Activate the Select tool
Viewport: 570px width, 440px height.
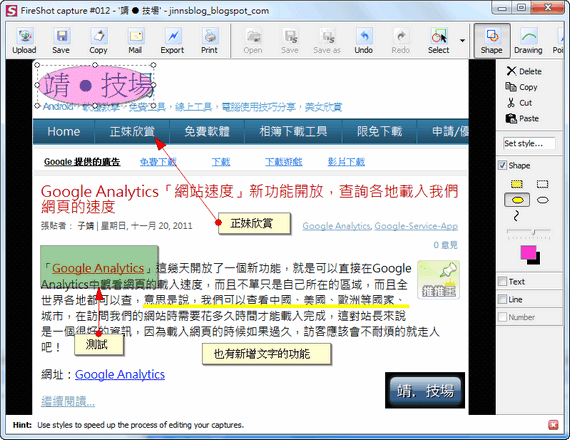[438, 41]
